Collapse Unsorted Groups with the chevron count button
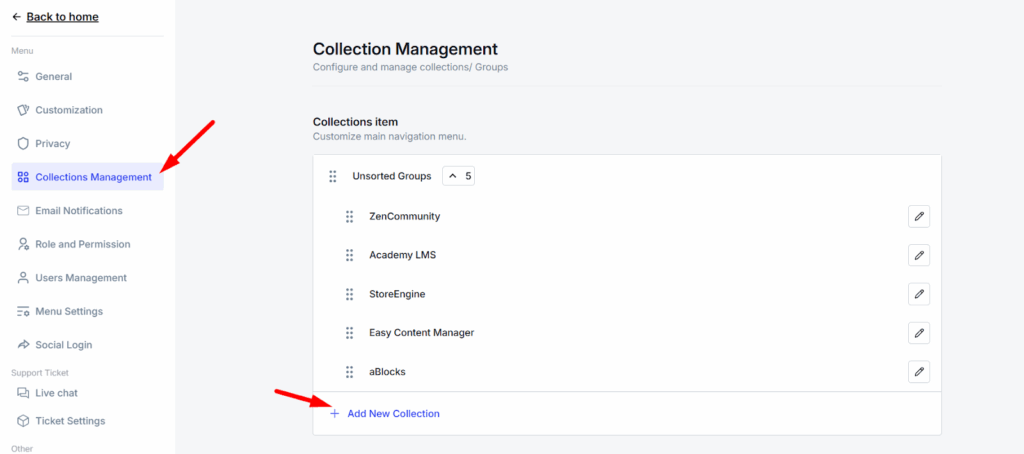 click(458, 176)
